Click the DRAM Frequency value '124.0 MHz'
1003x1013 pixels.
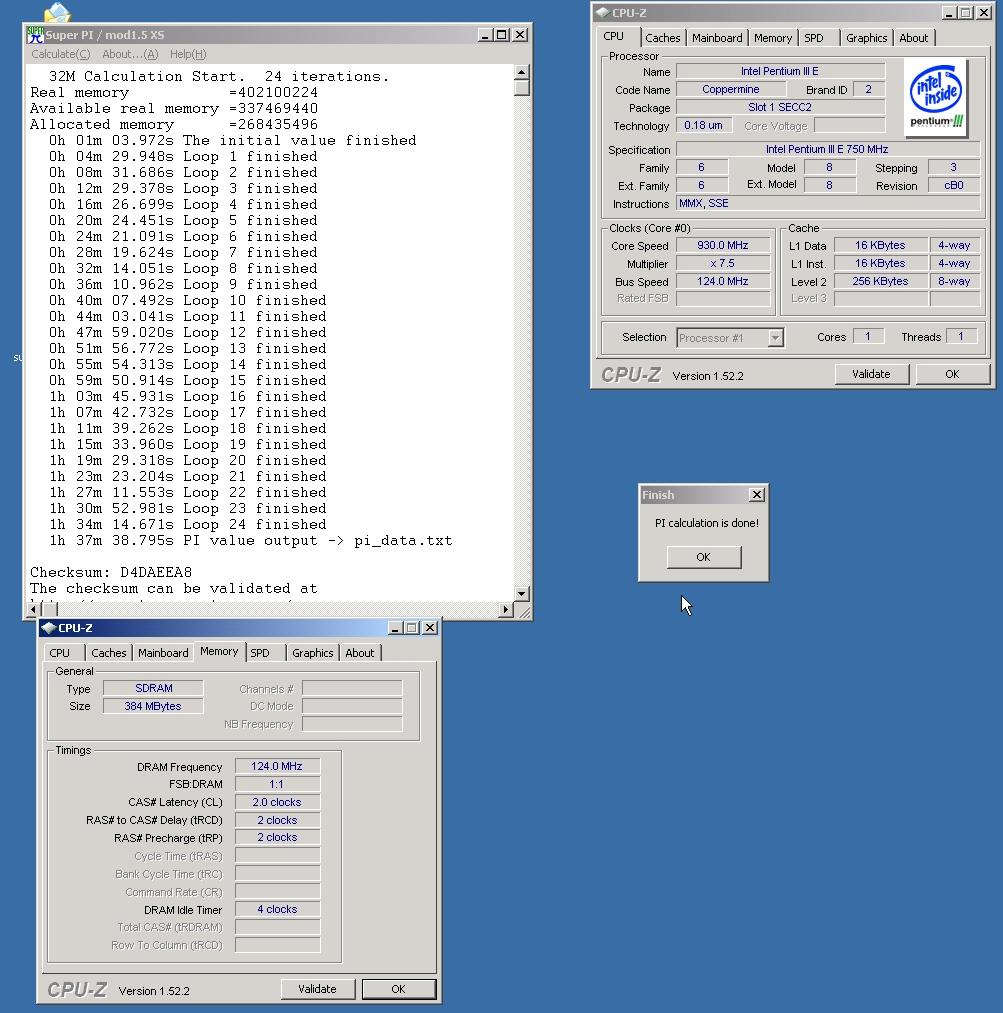point(277,766)
